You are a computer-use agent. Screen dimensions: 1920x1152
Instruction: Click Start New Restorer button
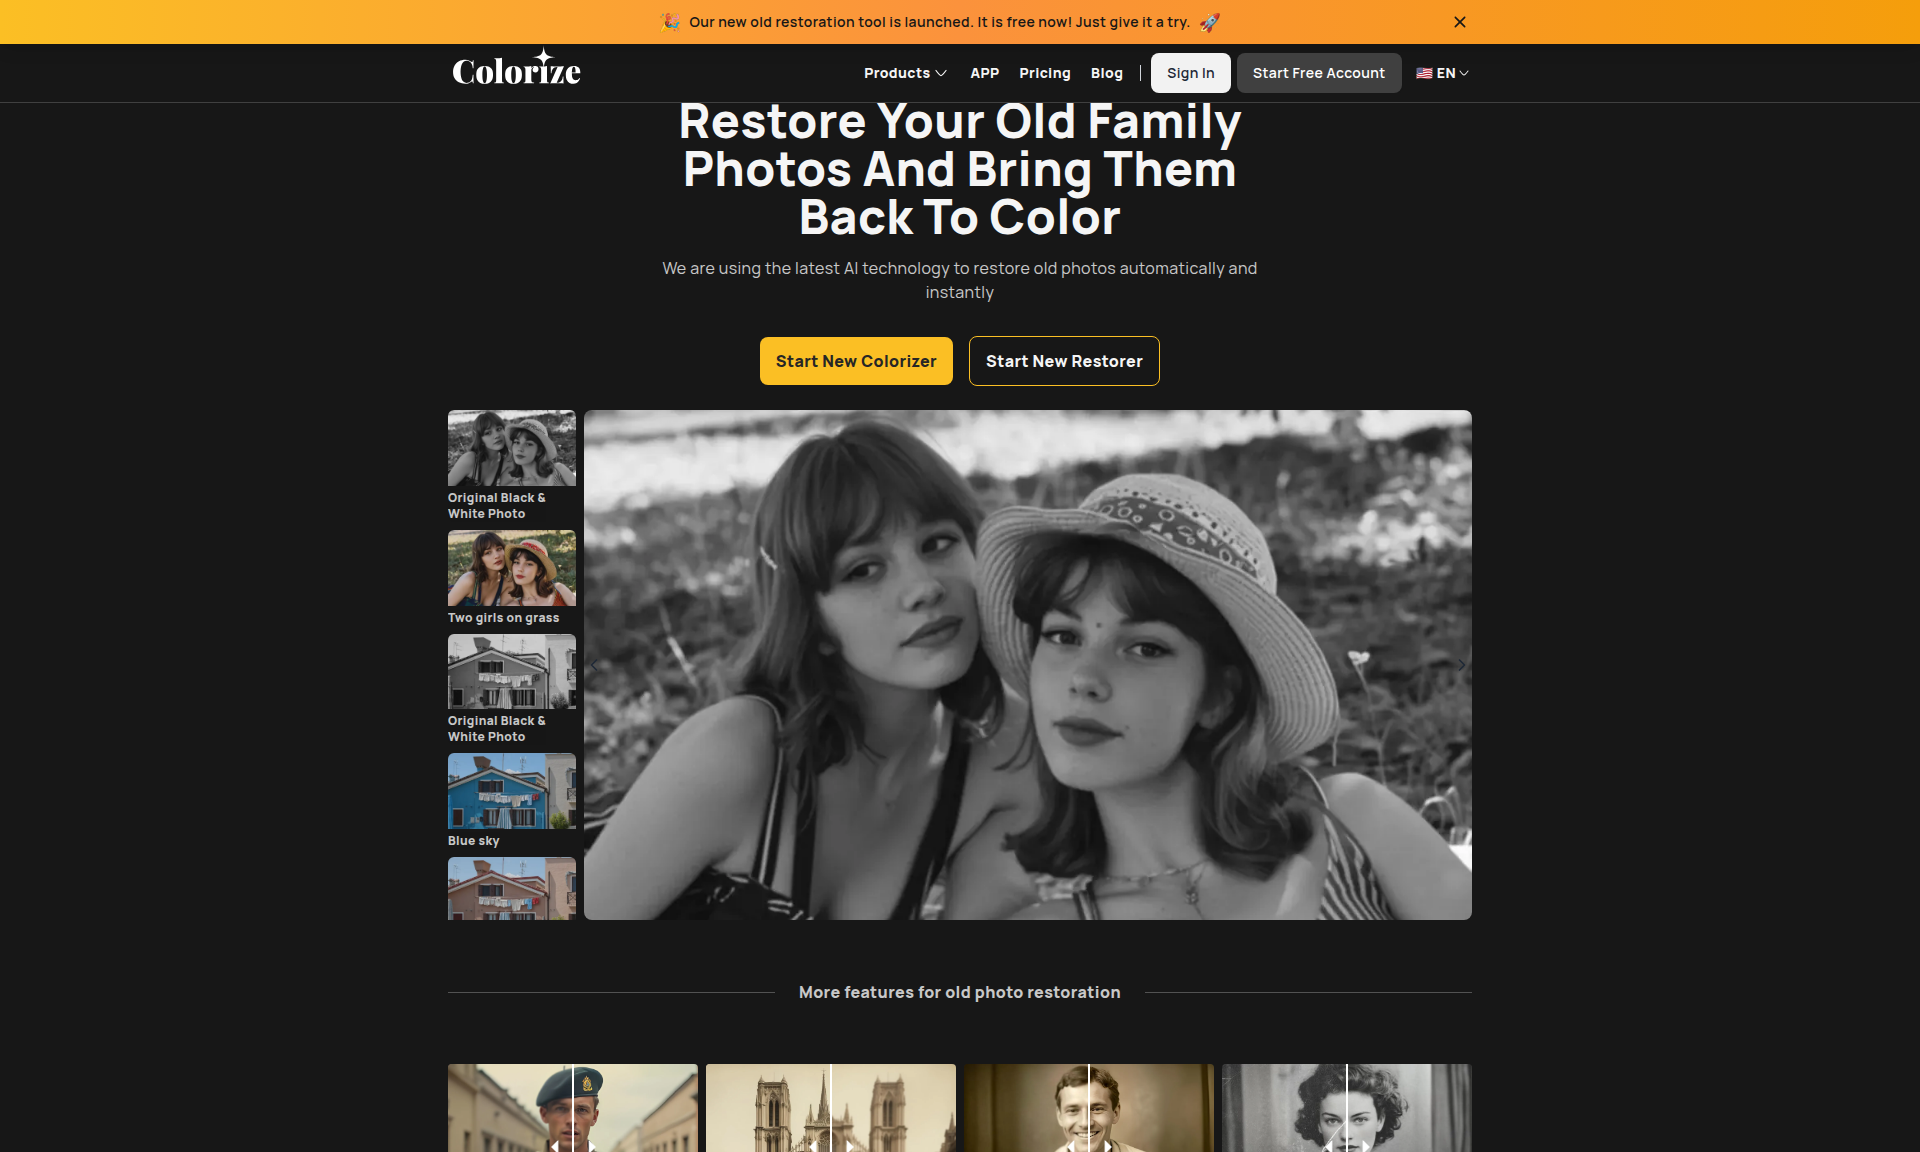(x=1064, y=361)
